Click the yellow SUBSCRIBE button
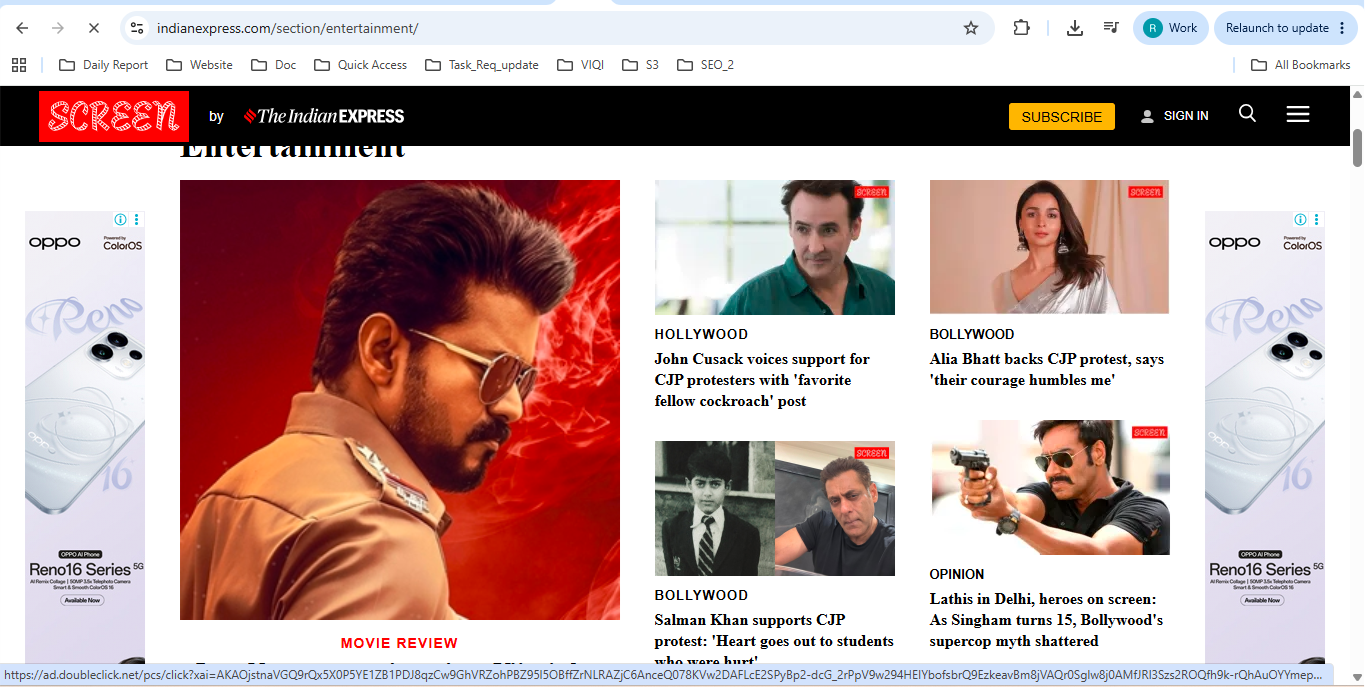 1061,116
